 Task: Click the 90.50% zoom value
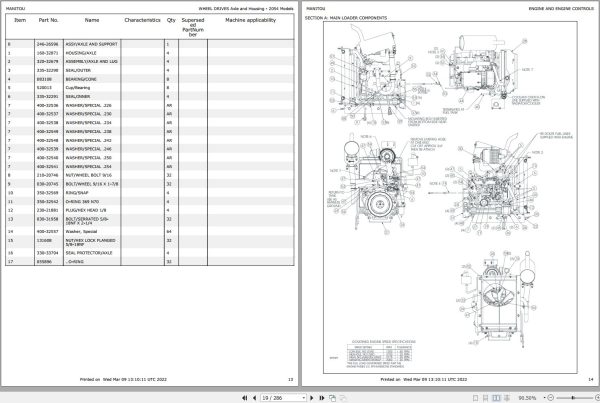[x=527, y=398]
